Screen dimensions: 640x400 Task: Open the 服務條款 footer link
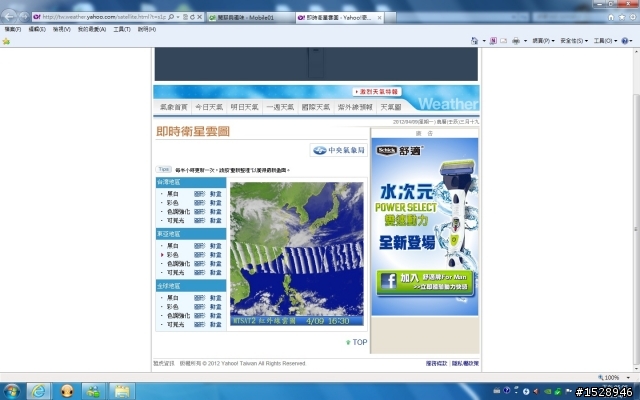click(436, 363)
